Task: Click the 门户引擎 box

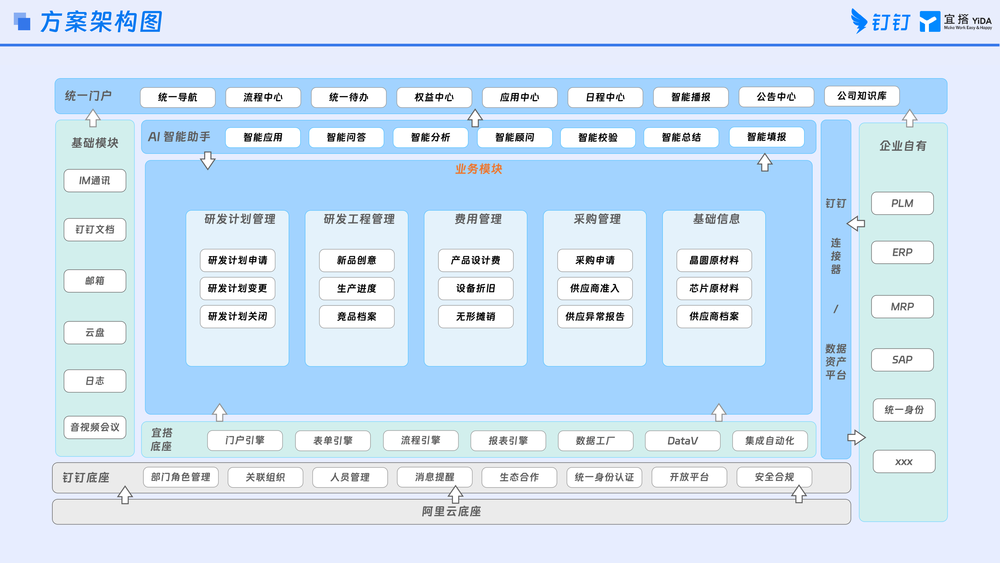Action: click(245, 441)
